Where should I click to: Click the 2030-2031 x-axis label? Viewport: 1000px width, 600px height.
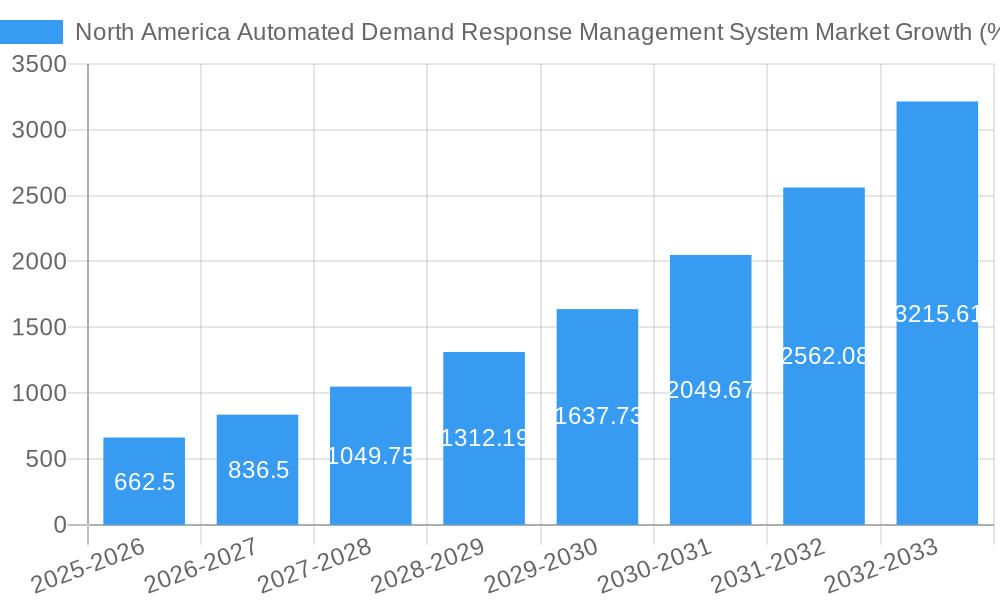pos(655,565)
